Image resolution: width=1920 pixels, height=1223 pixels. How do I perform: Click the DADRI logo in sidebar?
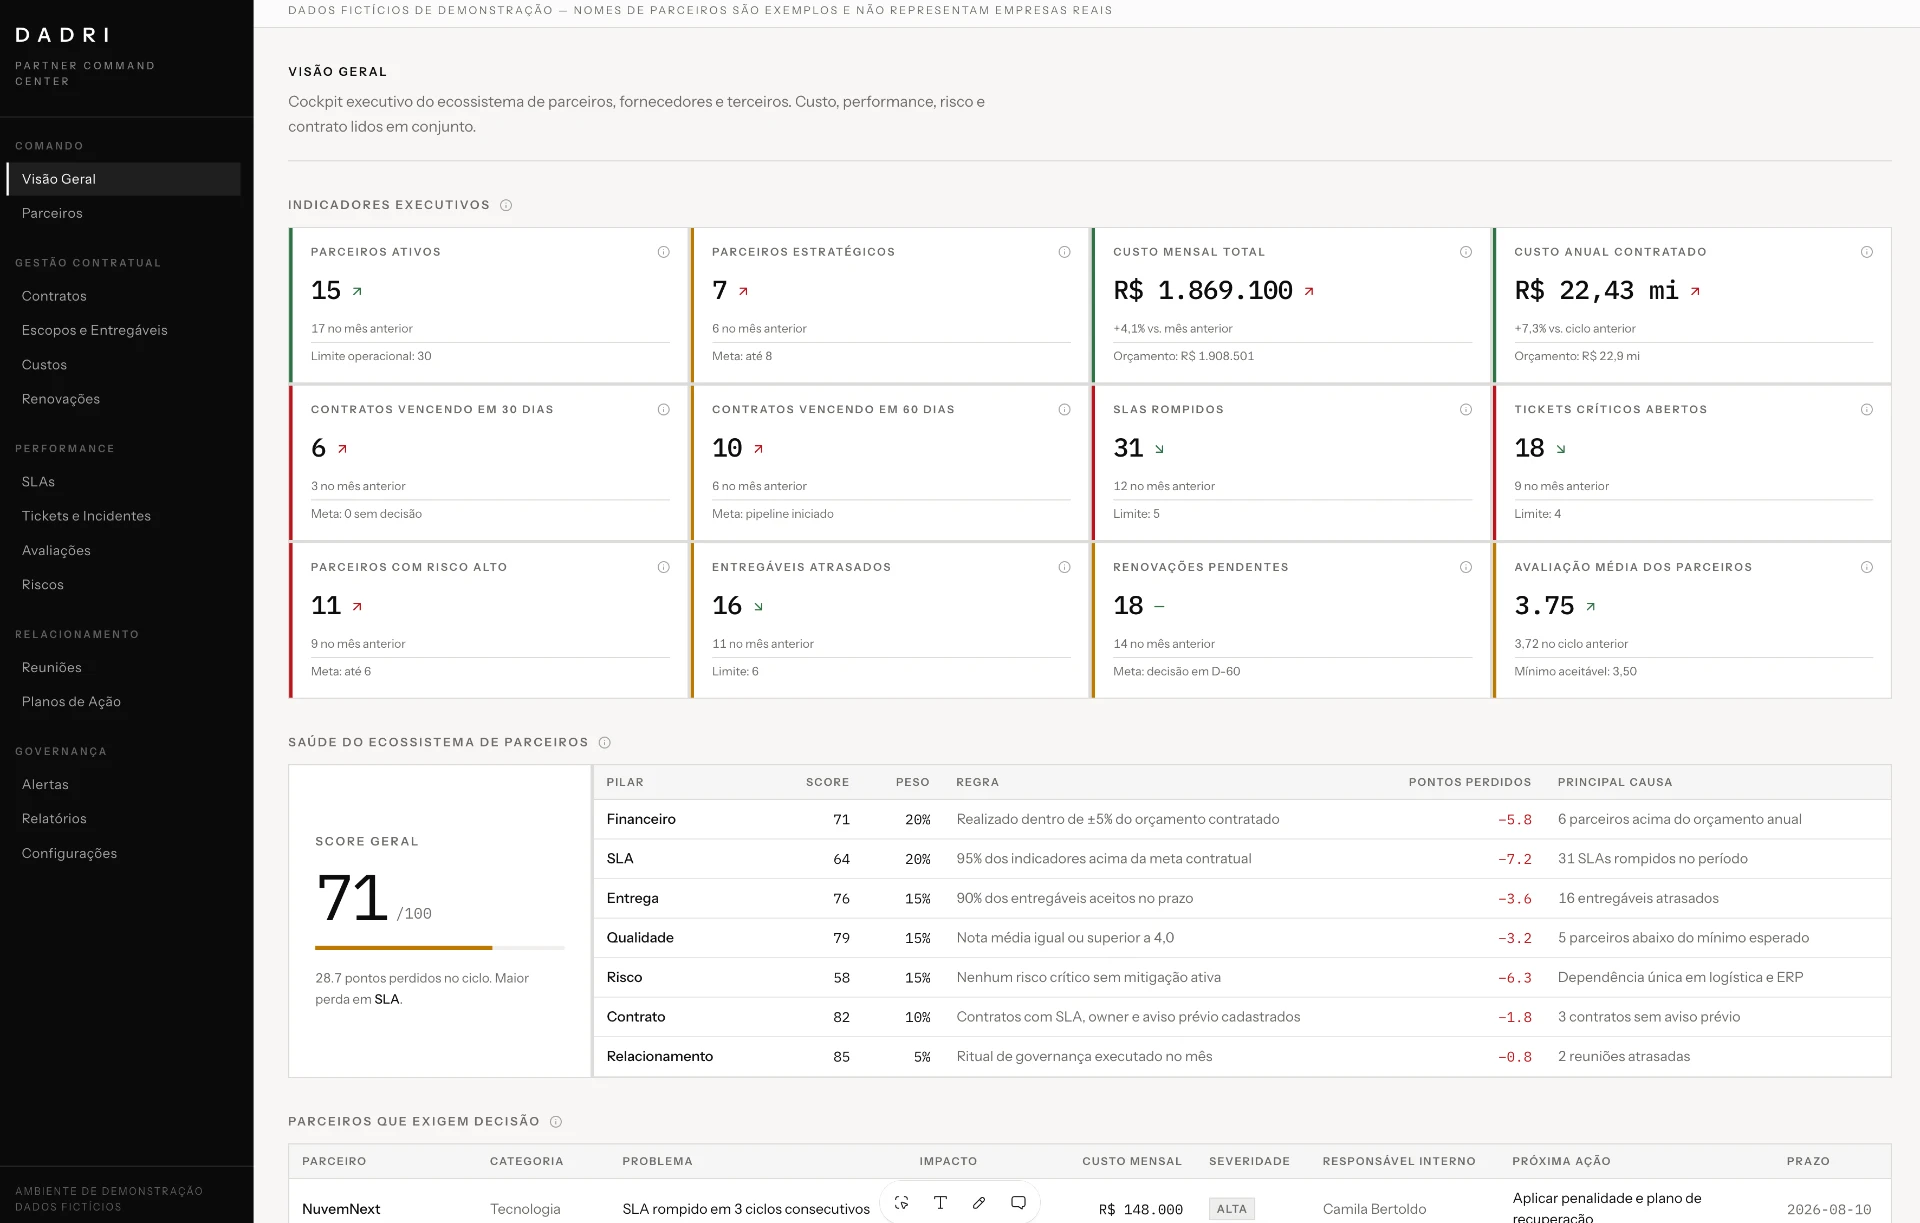click(x=62, y=35)
